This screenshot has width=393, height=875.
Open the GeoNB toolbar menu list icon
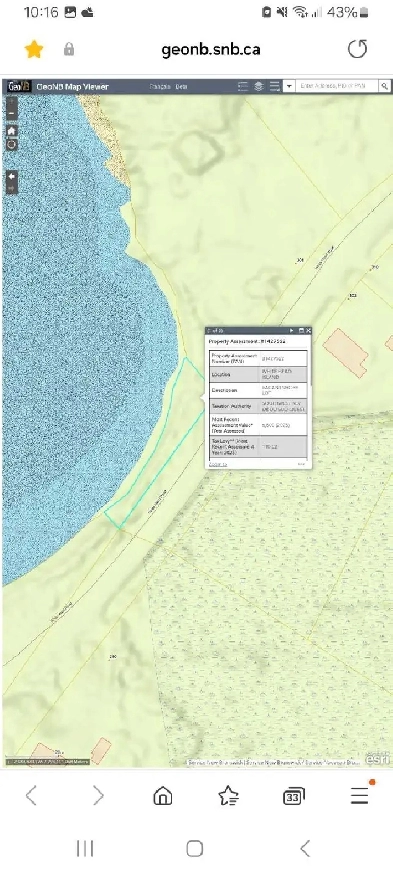pyautogui.click(x=275, y=86)
